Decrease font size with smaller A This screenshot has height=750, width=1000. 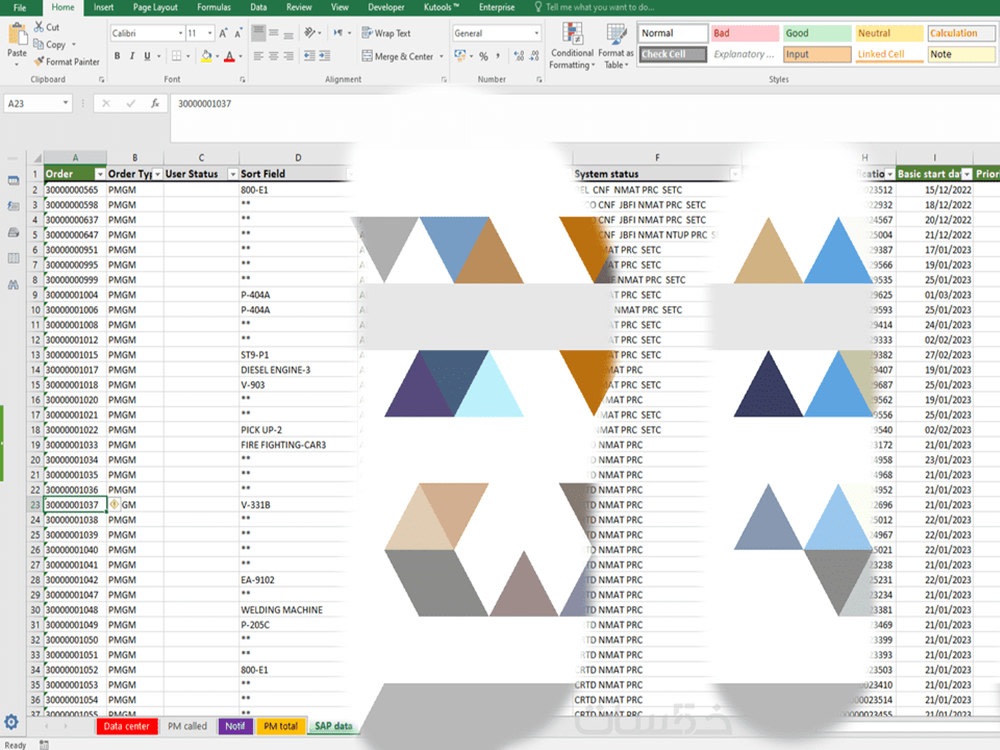238,33
